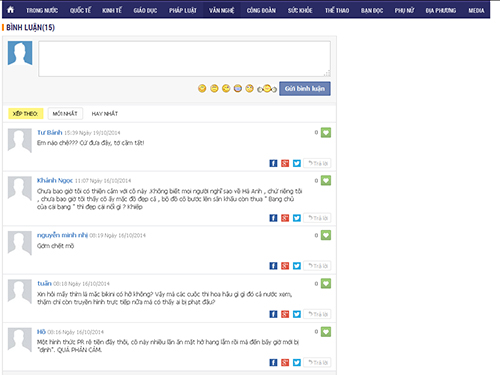The width and height of the screenshot is (500, 375).
Task: Share tuấn's comment on Facebook
Action: tap(273, 314)
